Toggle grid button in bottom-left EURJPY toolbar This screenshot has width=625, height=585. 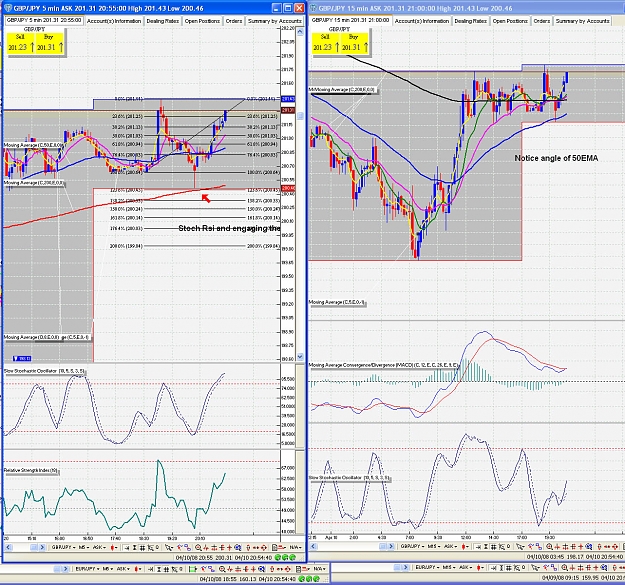[x=166, y=569]
